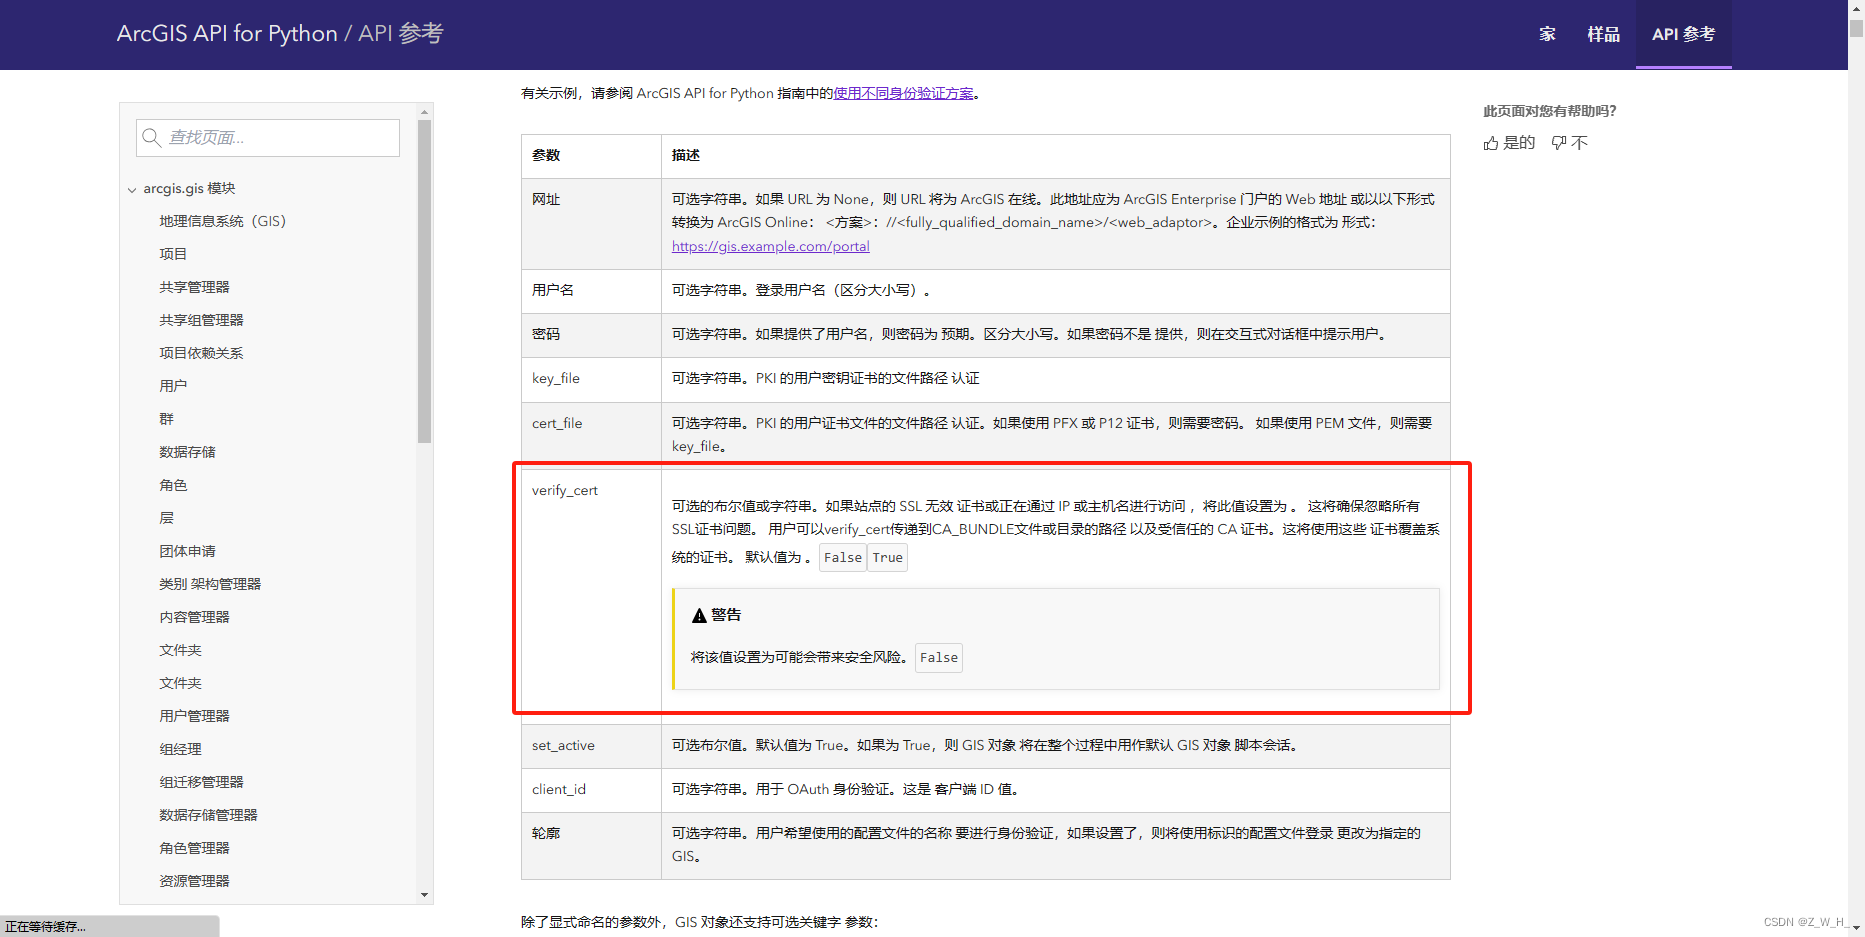
Task: Click the 查找页面 search input field
Action: tap(280, 137)
